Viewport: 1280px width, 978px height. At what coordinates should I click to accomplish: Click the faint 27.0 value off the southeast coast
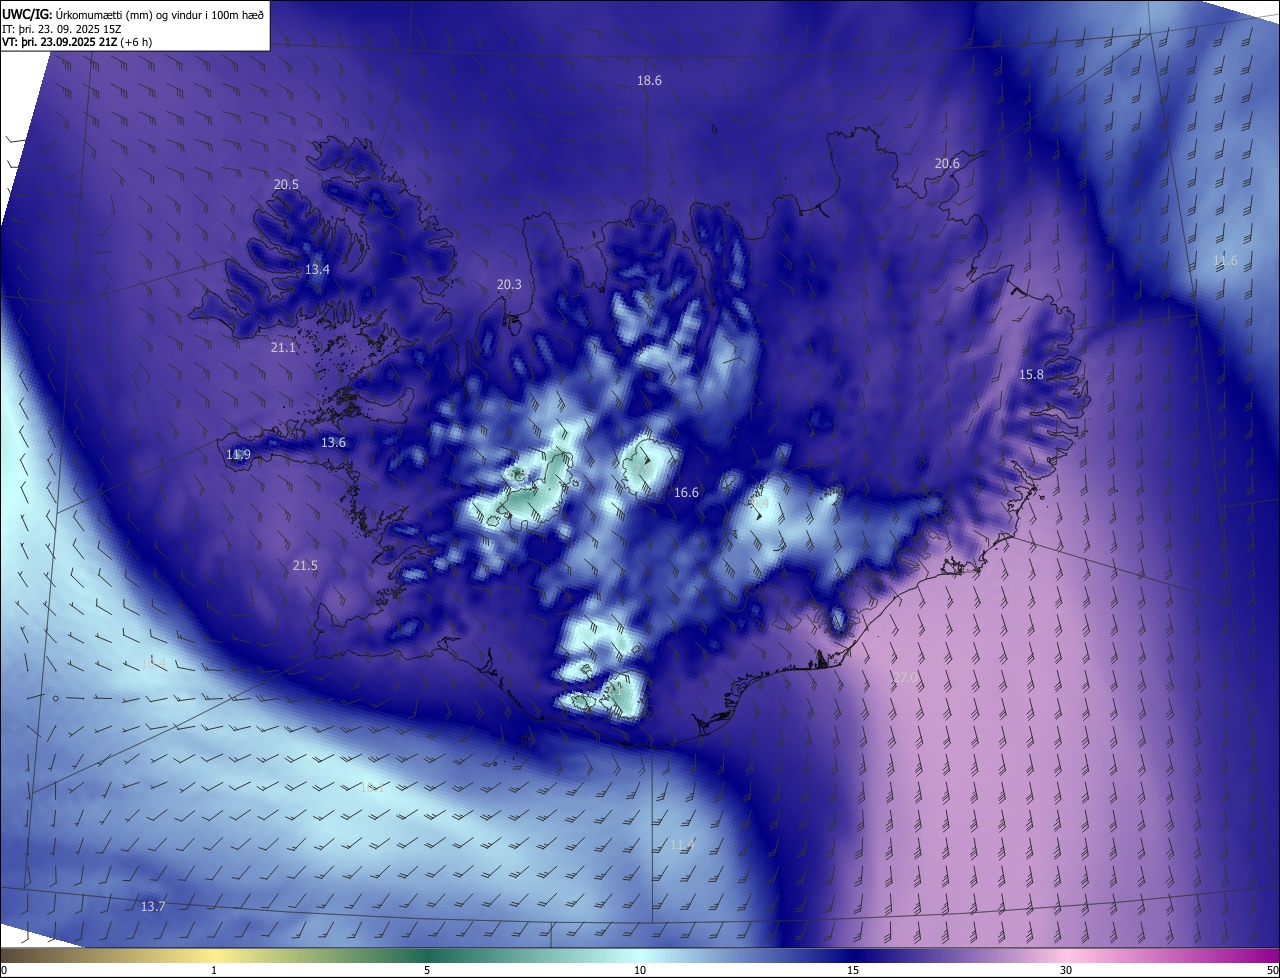pos(904,677)
